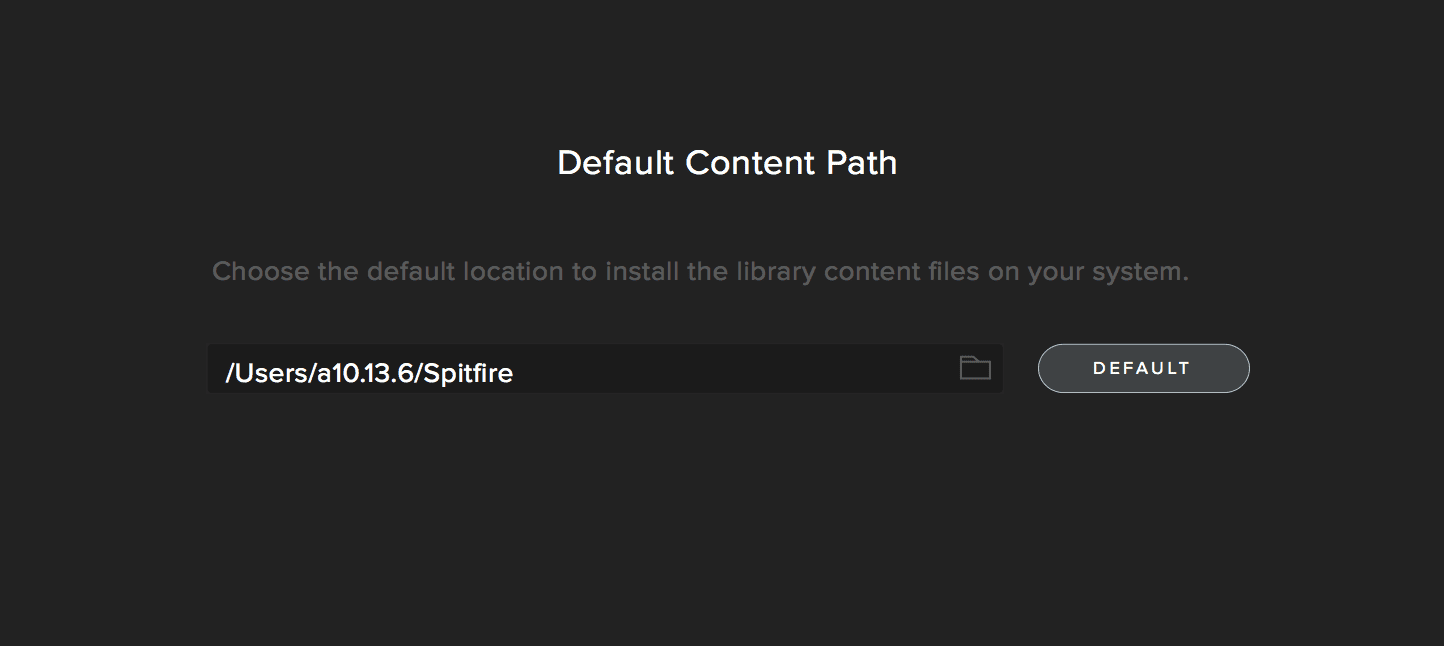Viewport: 1444px width, 646px height.
Task: Browse for a new install location folder
Action: click(975, 368)
